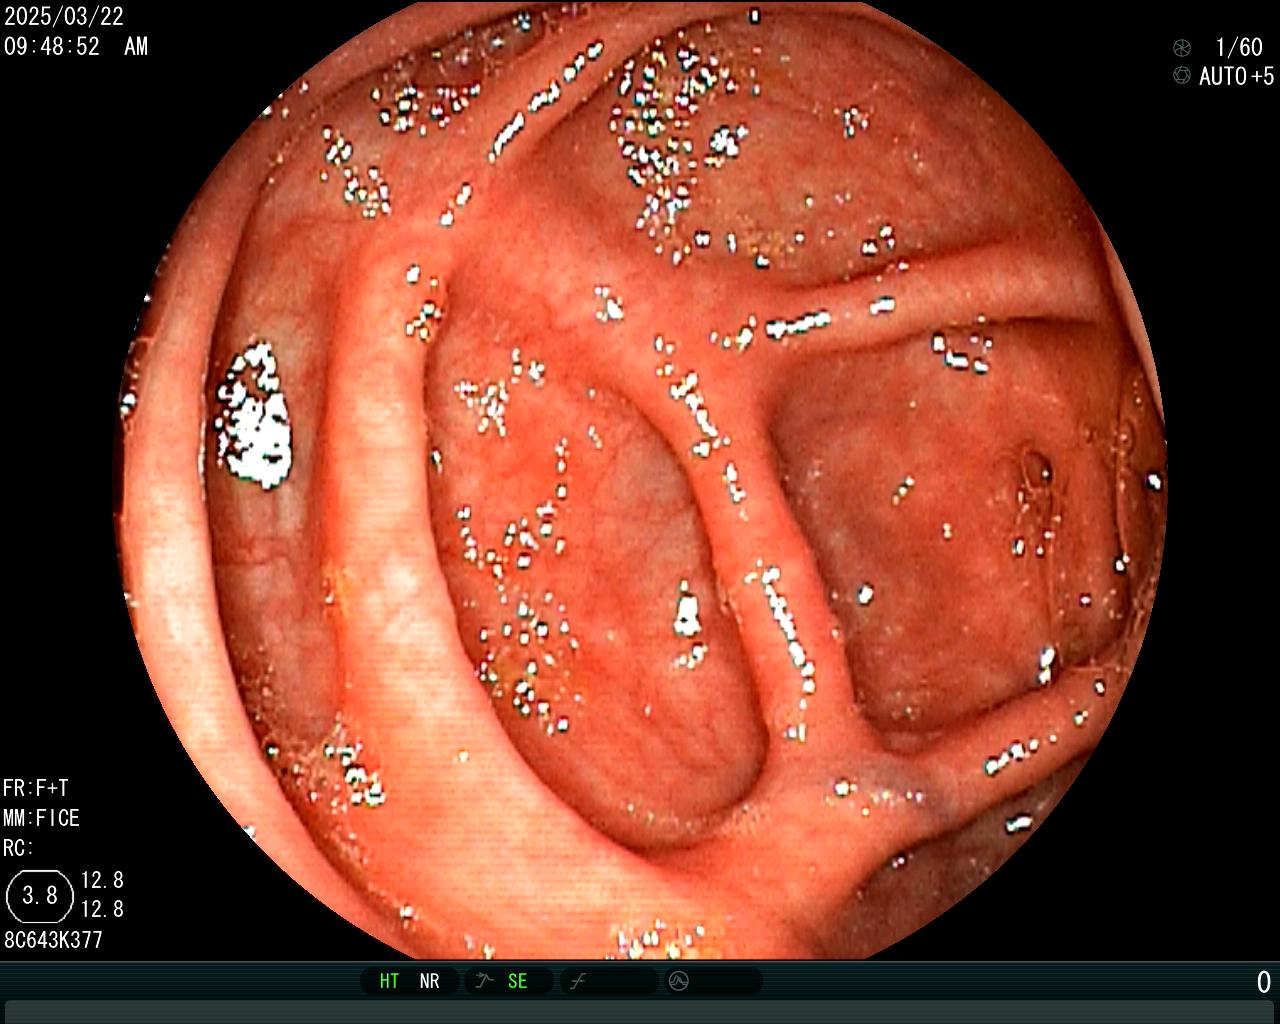The height and width of the screenshot is (1024, 1280).
Task: Click the lower 12.8 value
Action: point(102,909)
